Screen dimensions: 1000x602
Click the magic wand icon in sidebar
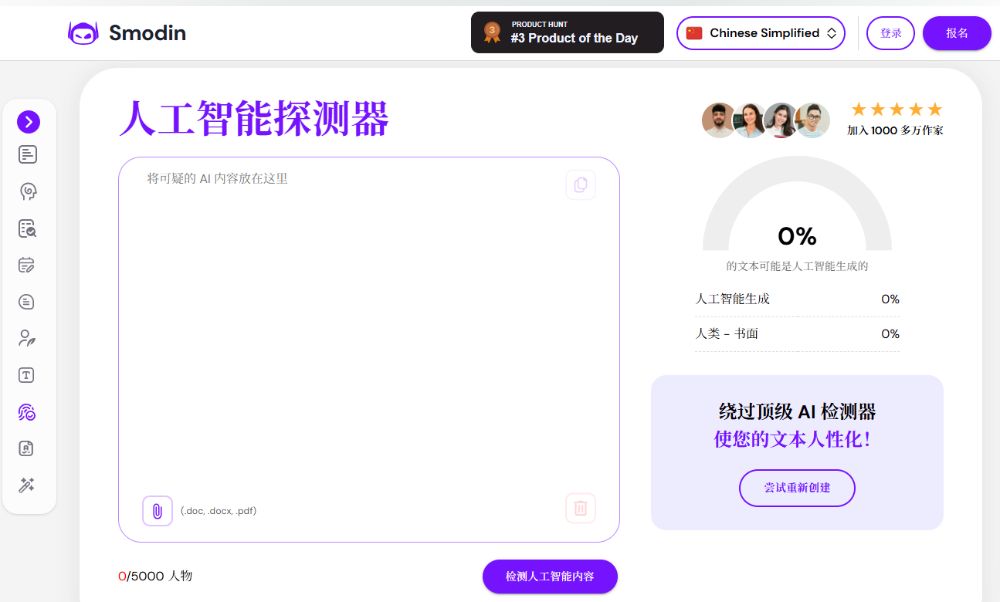click(x=28, y=485)
